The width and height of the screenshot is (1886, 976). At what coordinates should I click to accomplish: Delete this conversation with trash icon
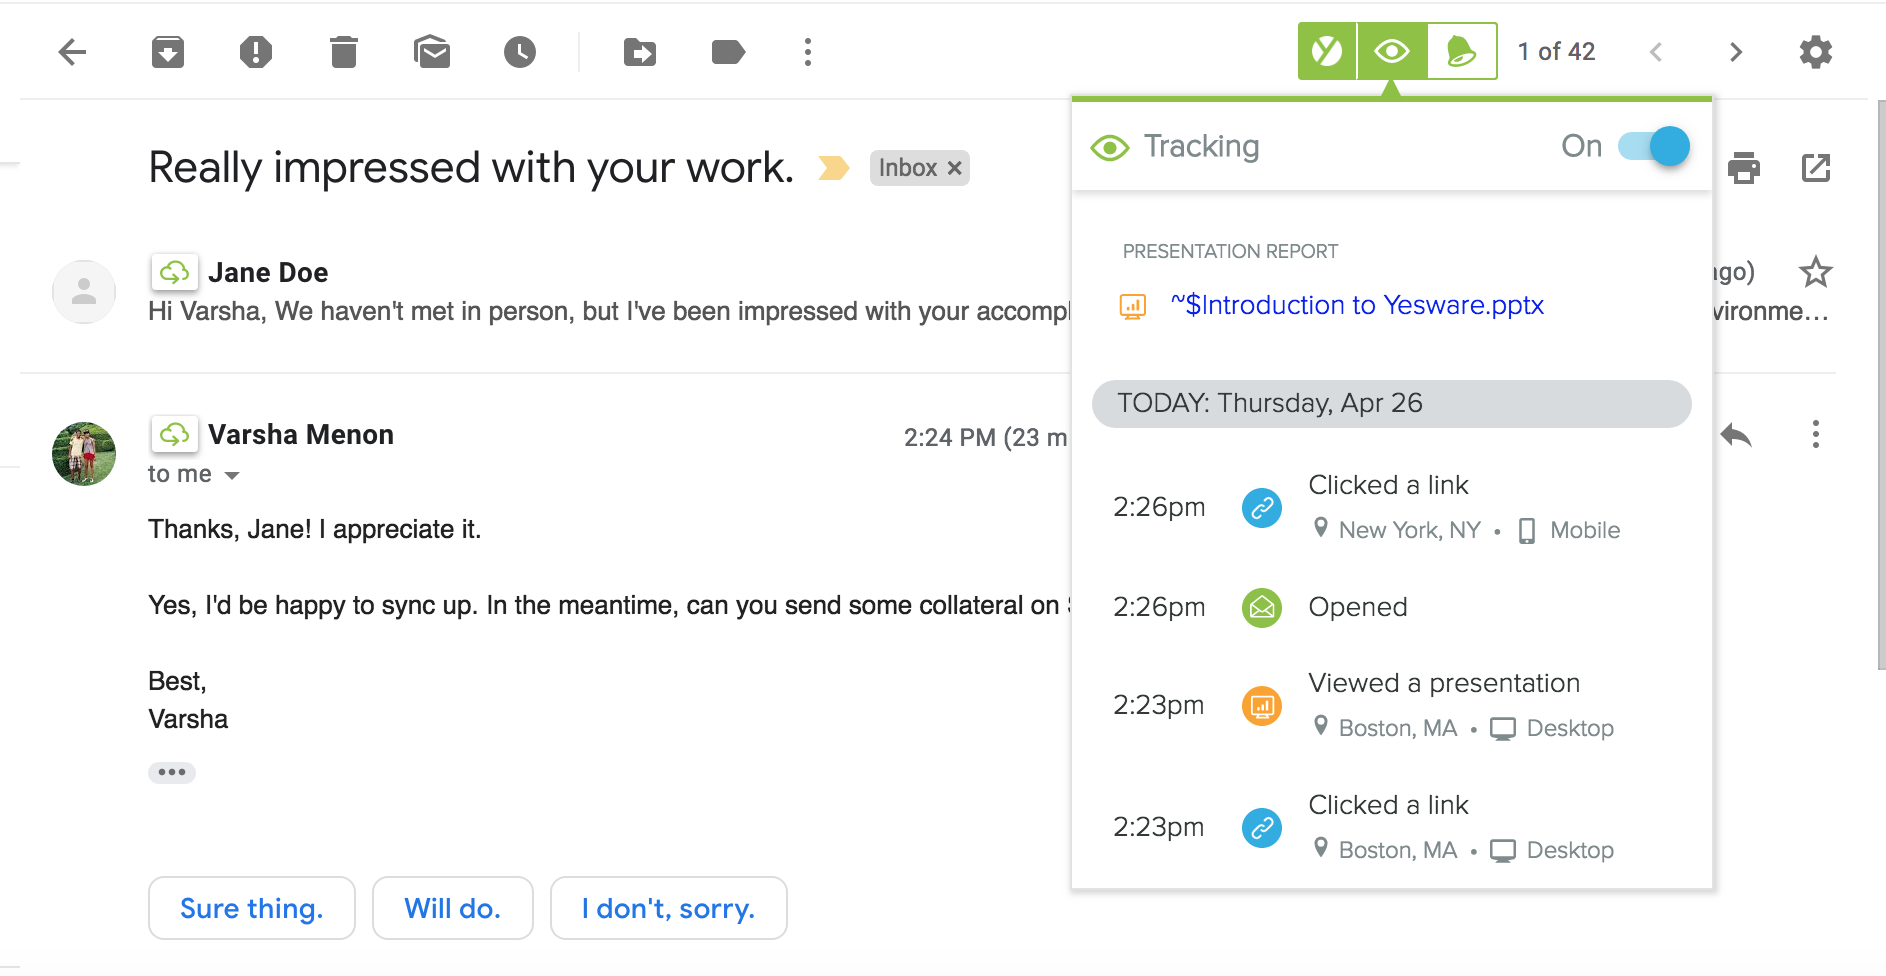(x=344, y=52)
